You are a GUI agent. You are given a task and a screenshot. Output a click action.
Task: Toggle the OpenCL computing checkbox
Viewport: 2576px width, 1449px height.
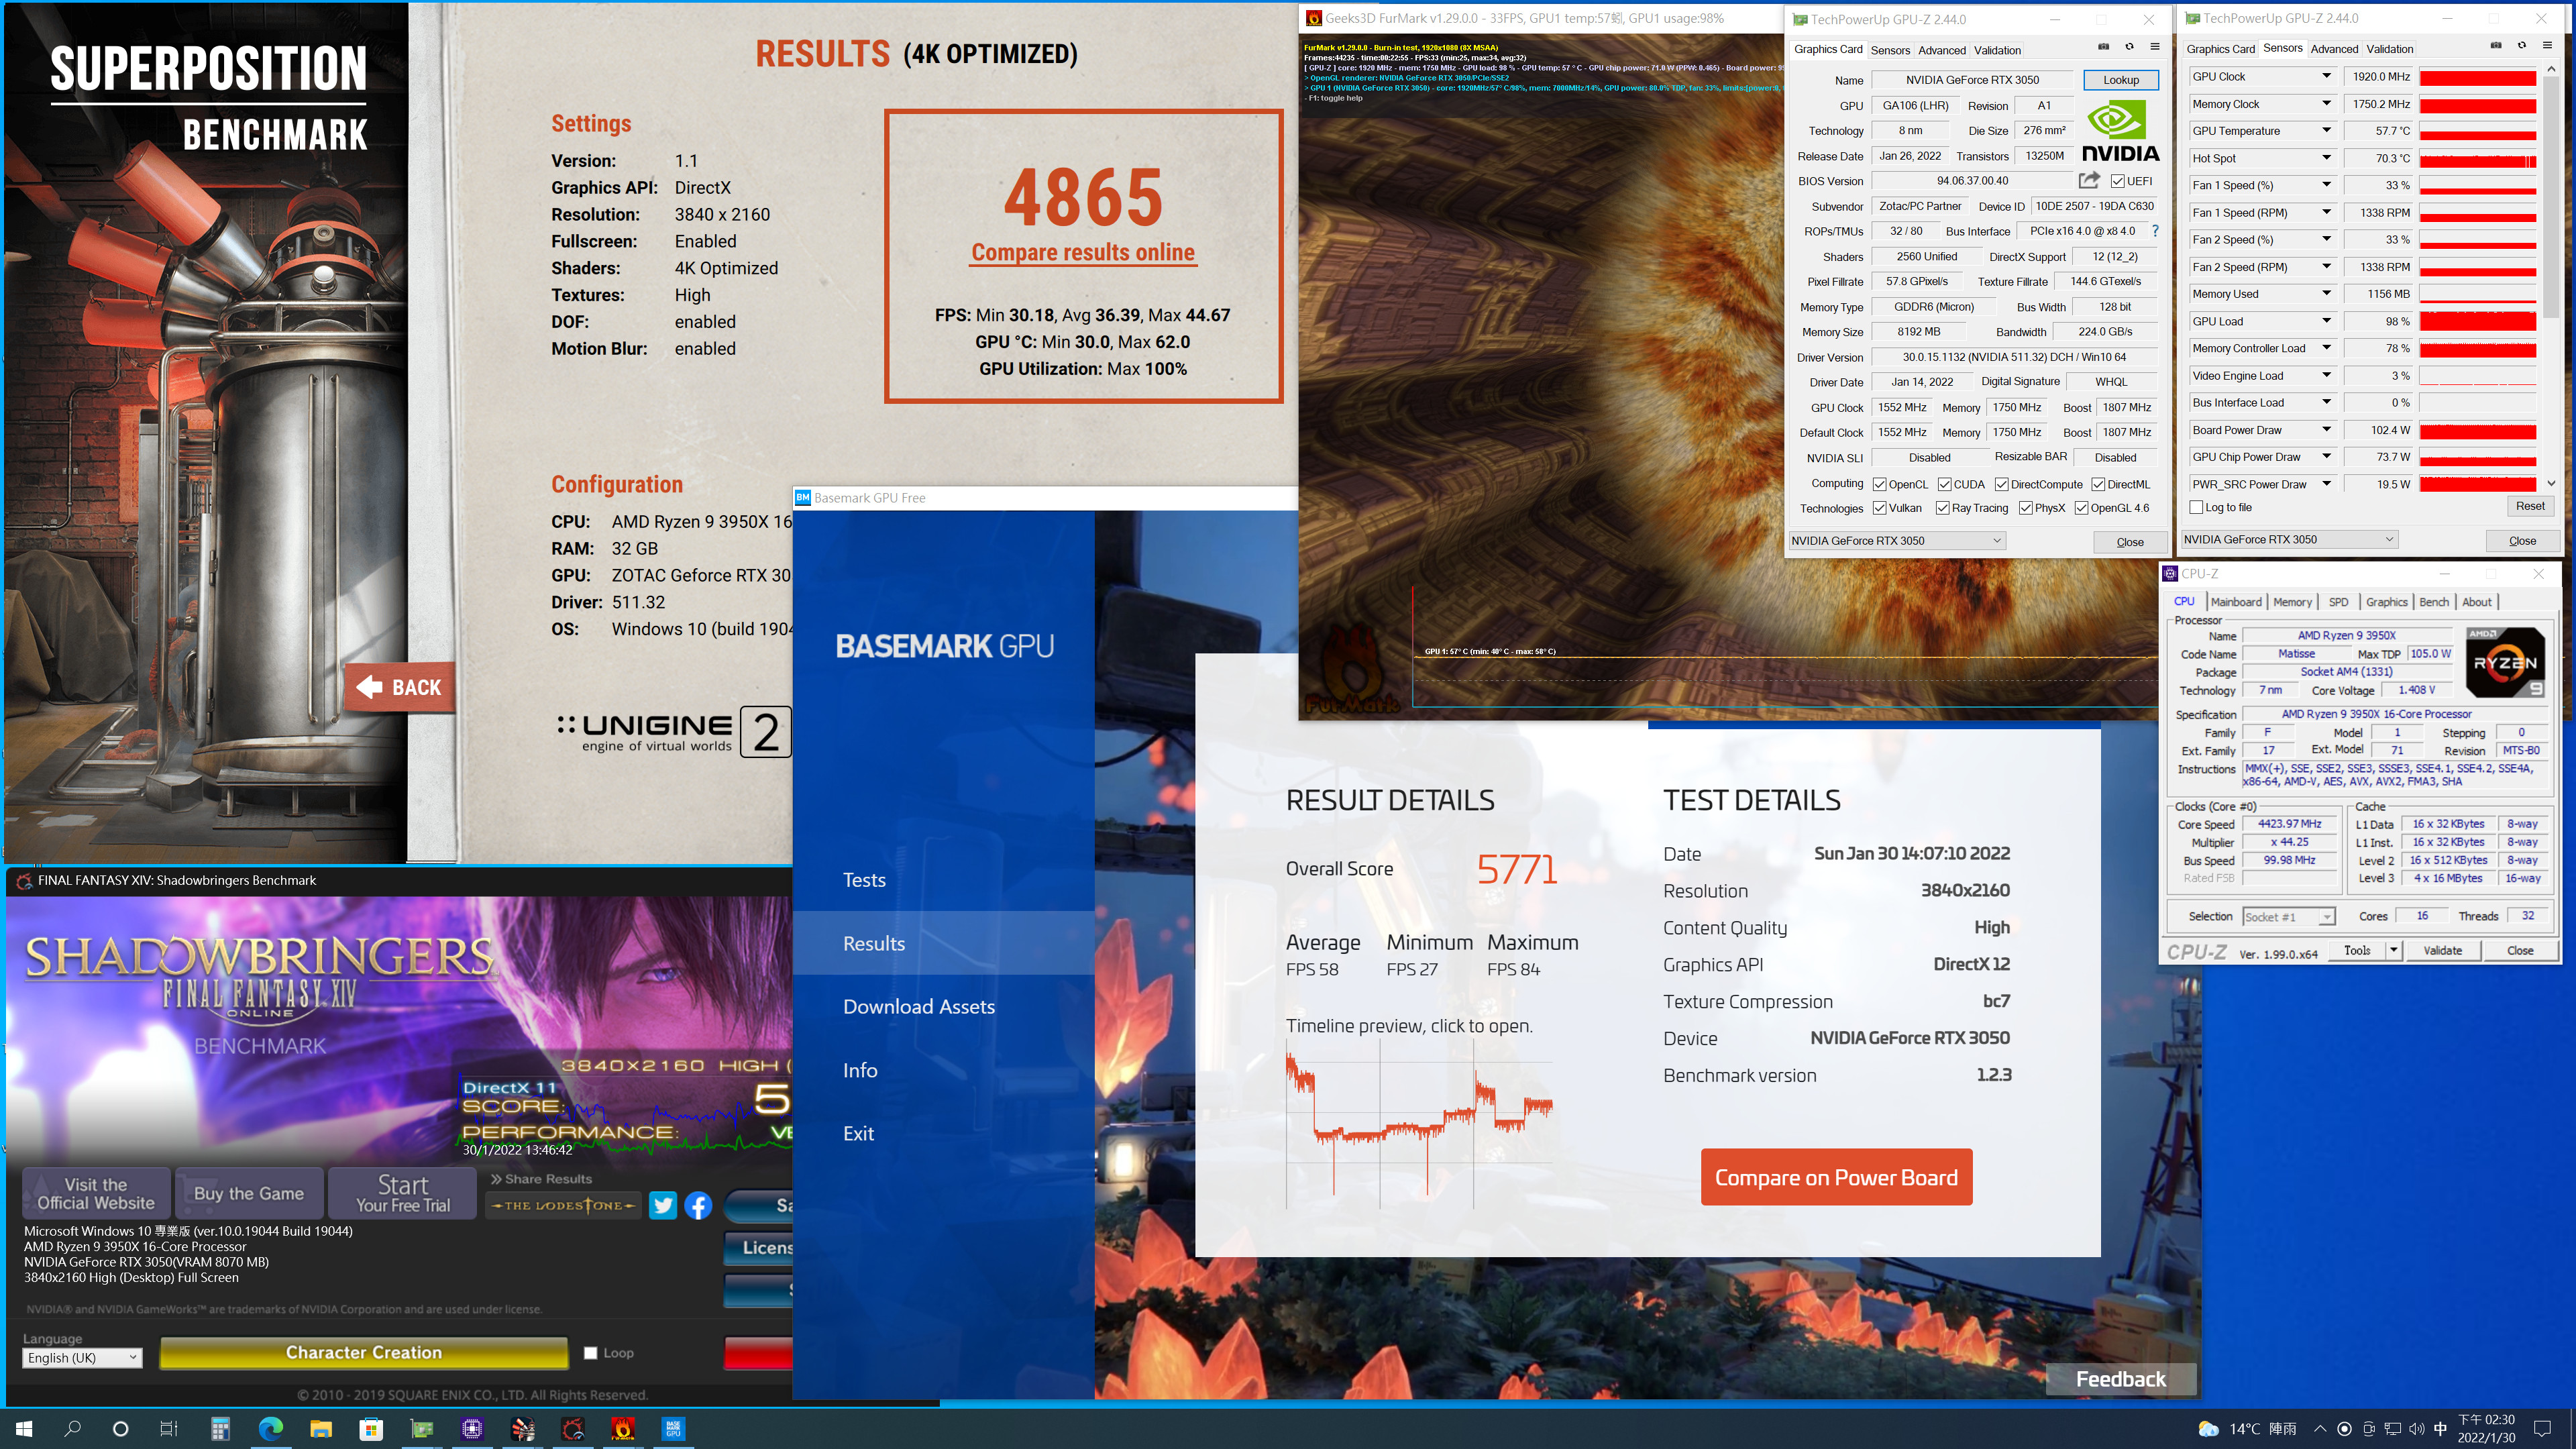[1879, 484]
